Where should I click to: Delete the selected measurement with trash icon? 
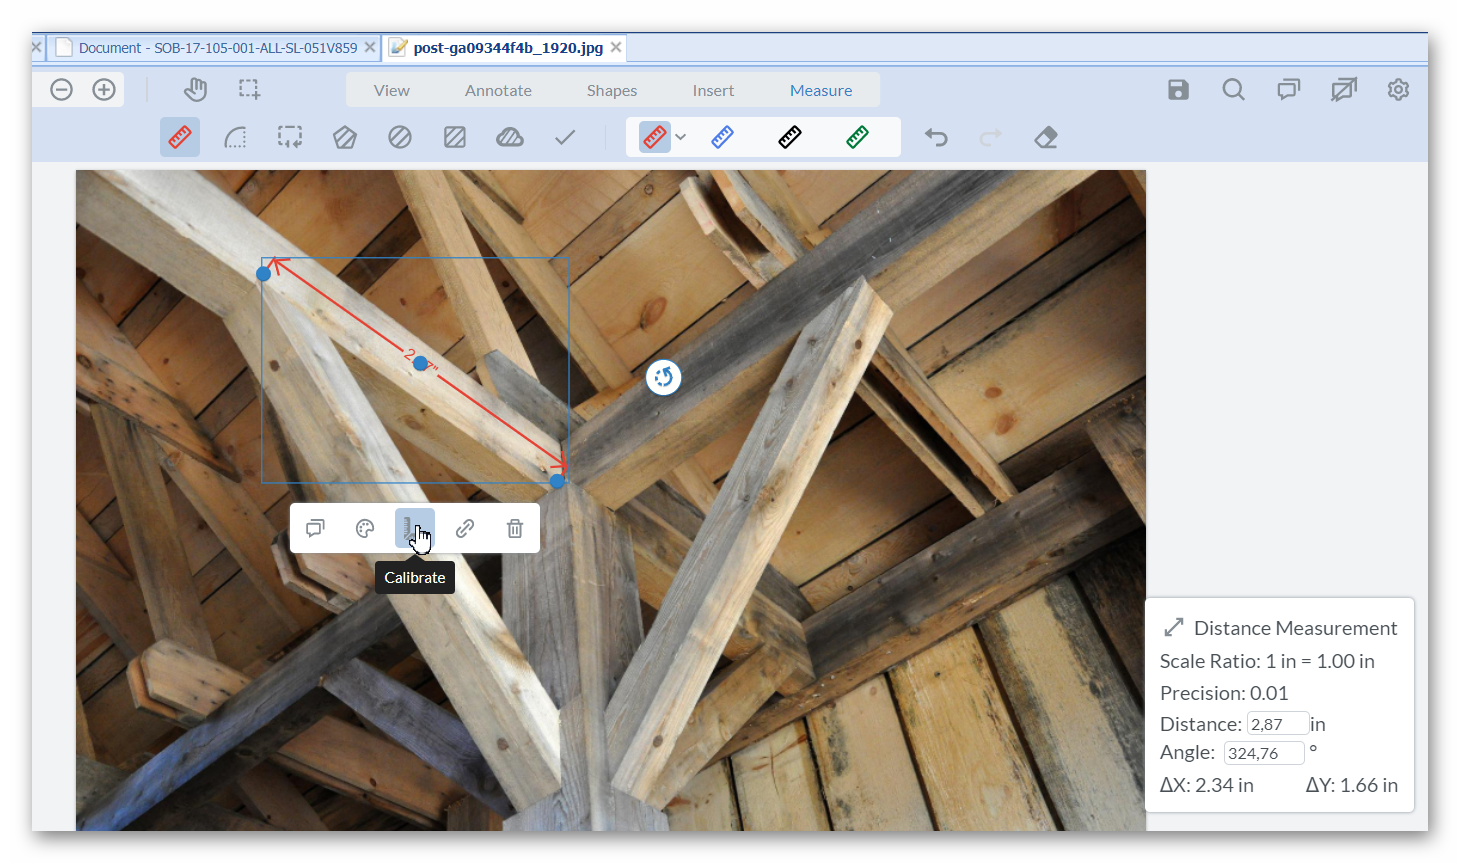coord(515,528)
